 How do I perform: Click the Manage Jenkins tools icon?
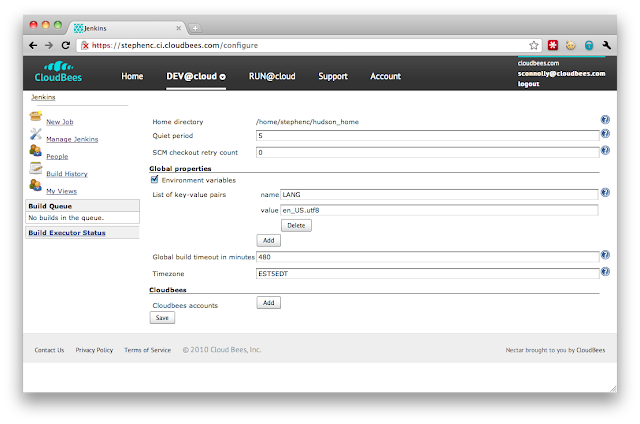coord(35,137)
